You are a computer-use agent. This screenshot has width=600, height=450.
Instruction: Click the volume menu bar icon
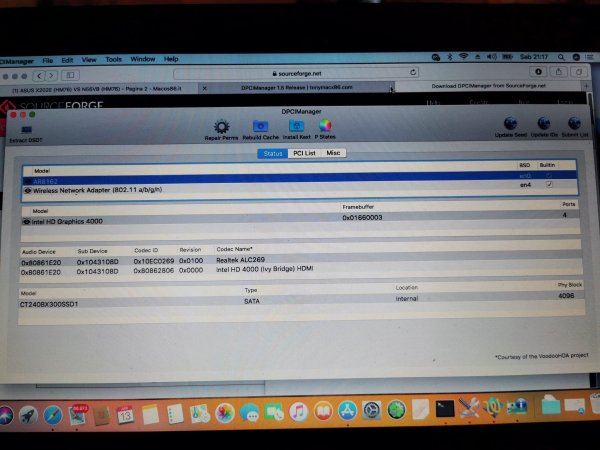[x=491, y=57]
